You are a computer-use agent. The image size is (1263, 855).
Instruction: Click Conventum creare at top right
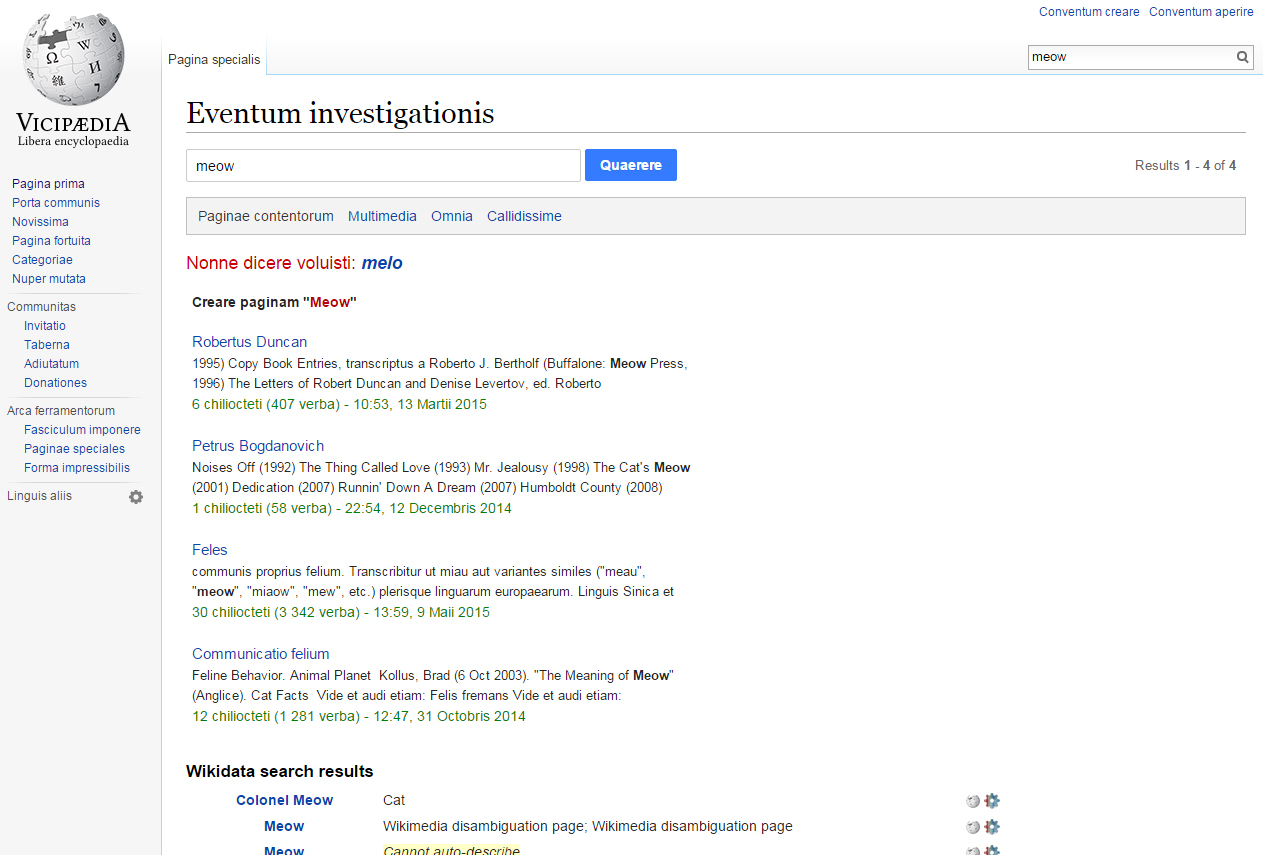tap(1088, 12)
